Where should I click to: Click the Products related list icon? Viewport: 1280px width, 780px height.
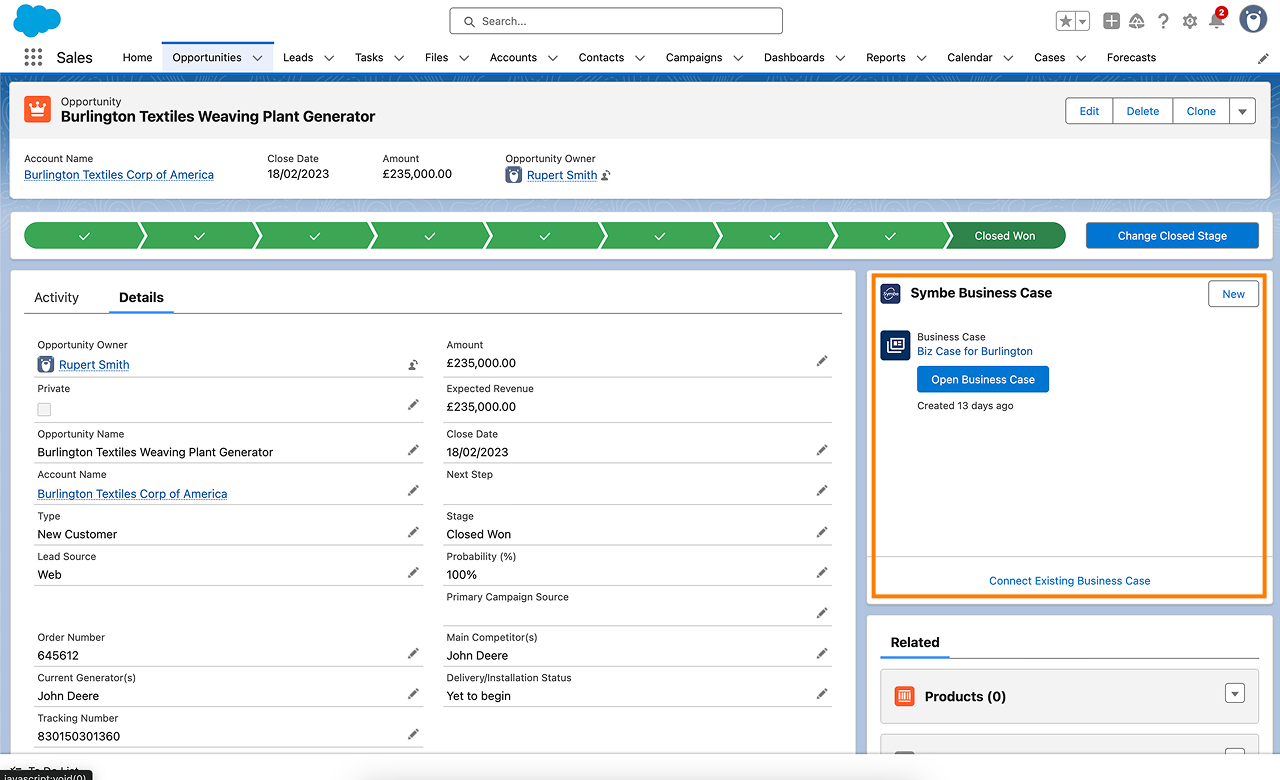[x=904, y=696]
